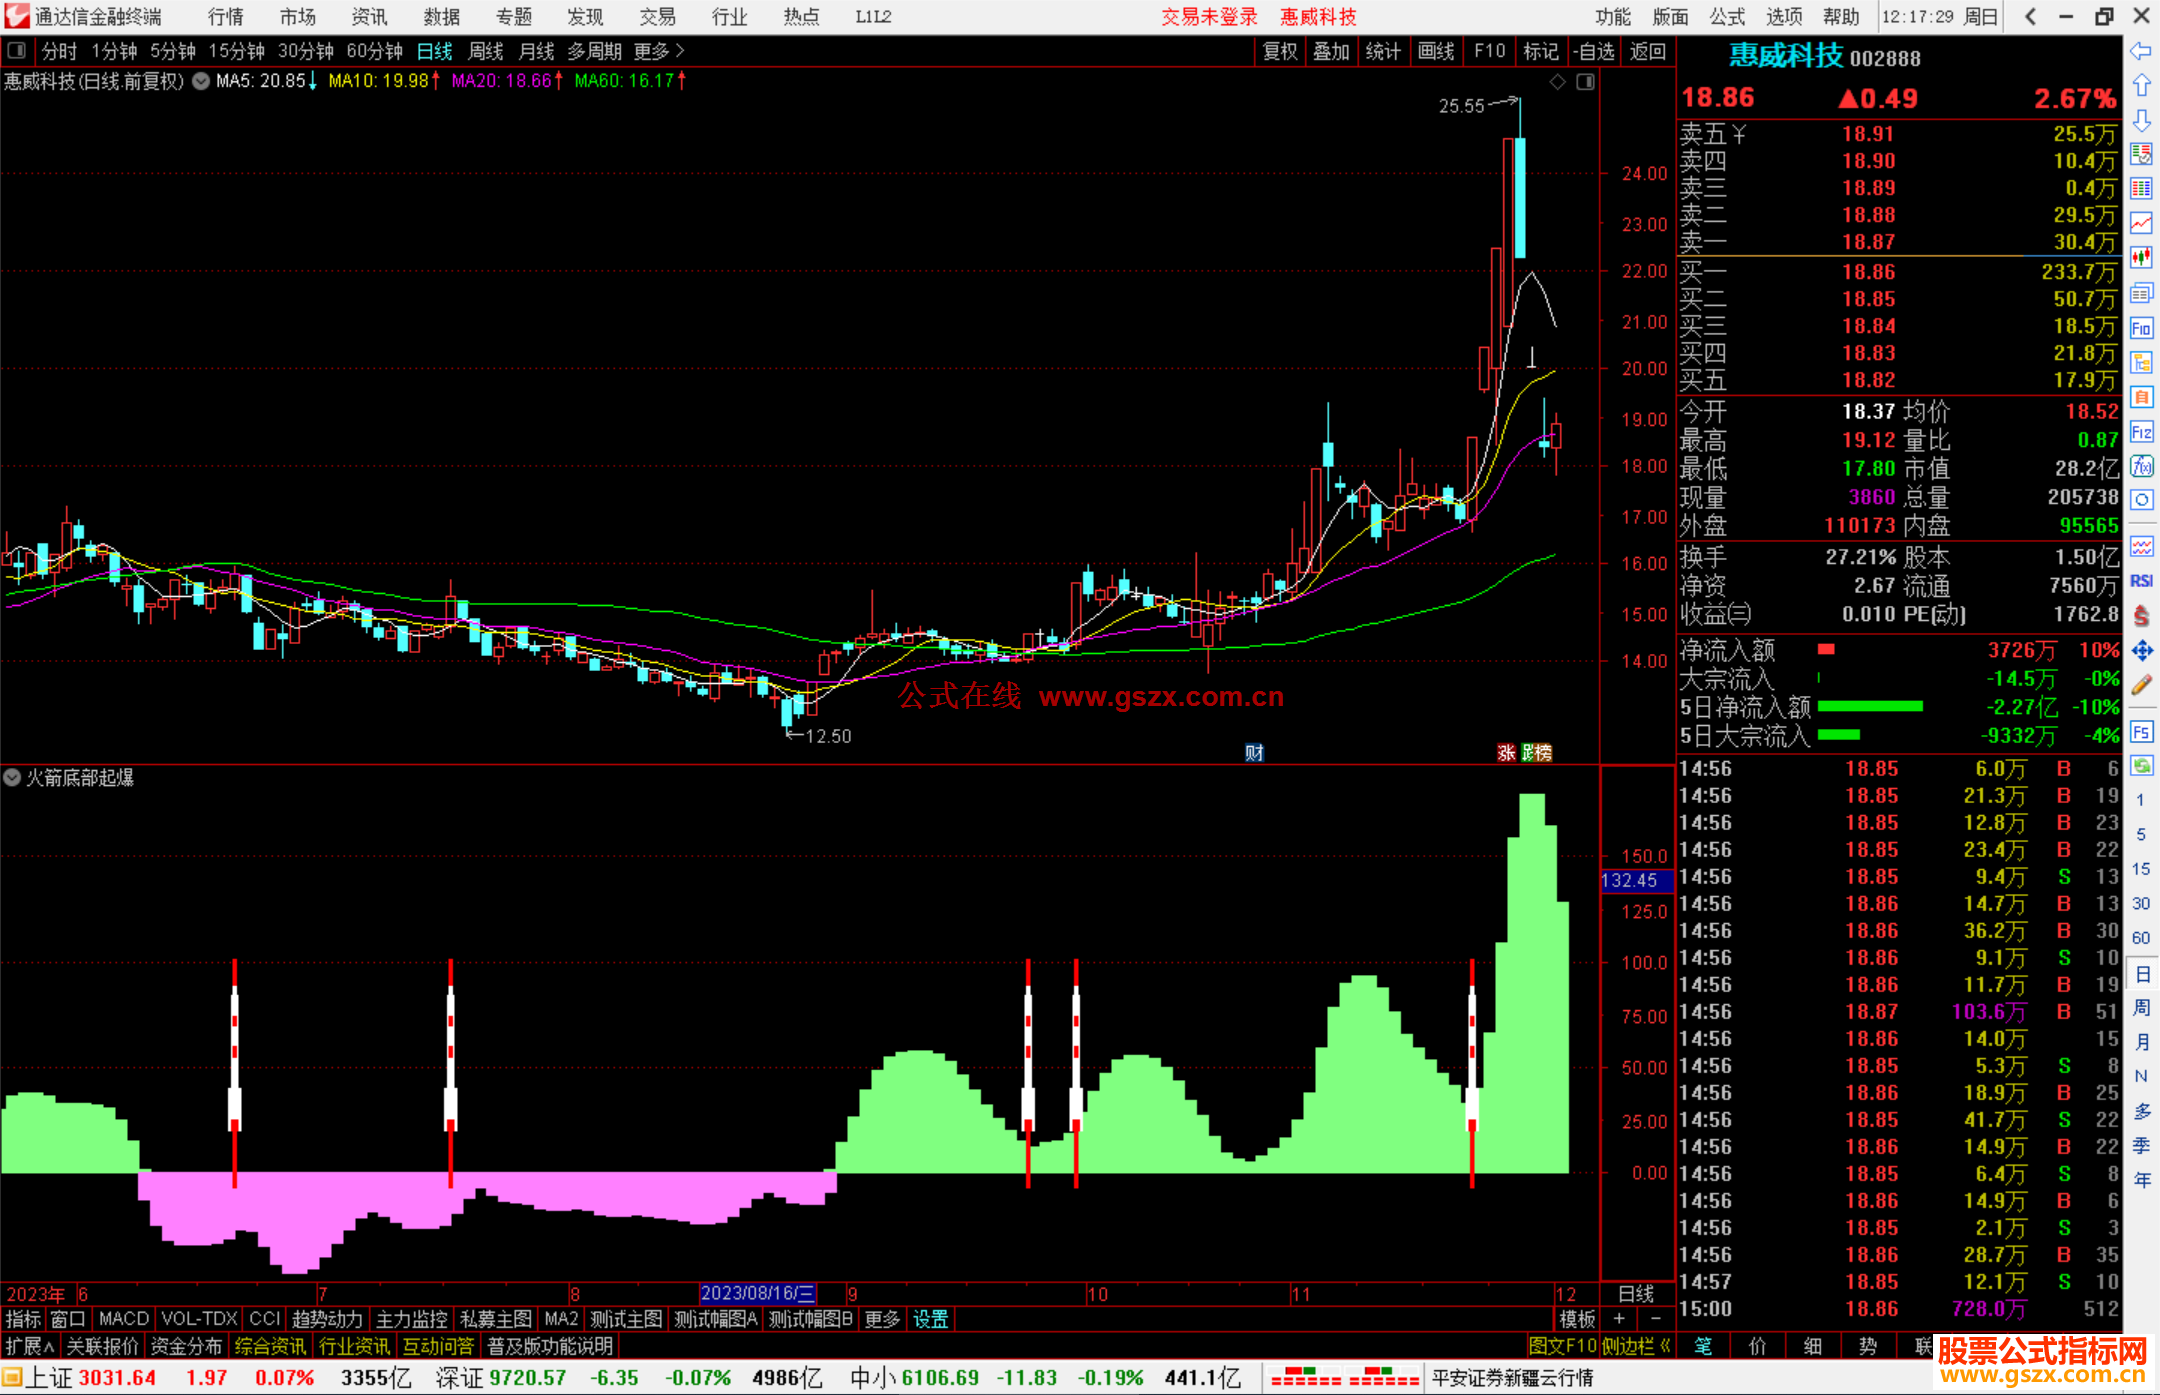Click the 2023/08/16 date marker on timeline
2160x1395 pixels.
[757, 1293]
